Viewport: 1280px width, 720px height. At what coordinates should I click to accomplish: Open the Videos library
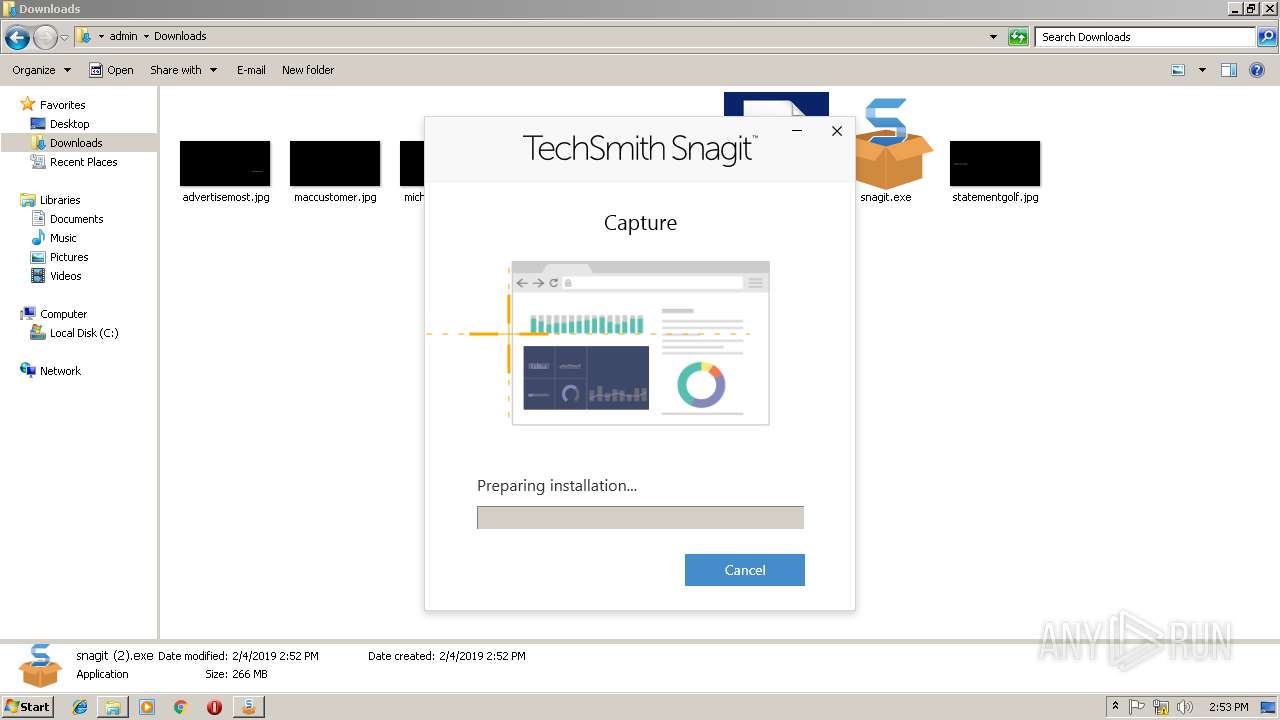[65, 276]
